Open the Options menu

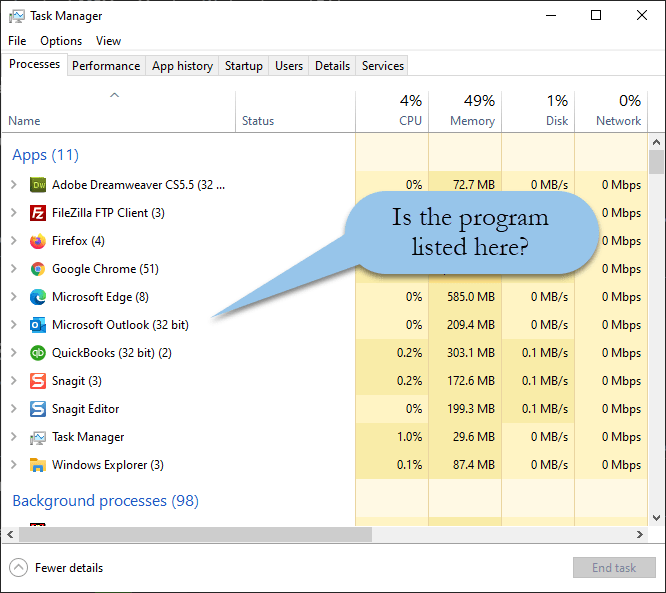pos(61,41)
